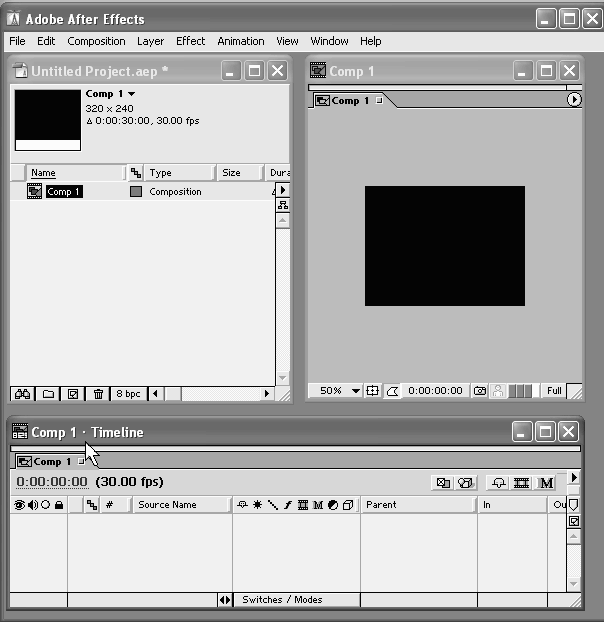Open the Animation menu
The width and height of the screenshot is (604, 622).
coord(240,41)
